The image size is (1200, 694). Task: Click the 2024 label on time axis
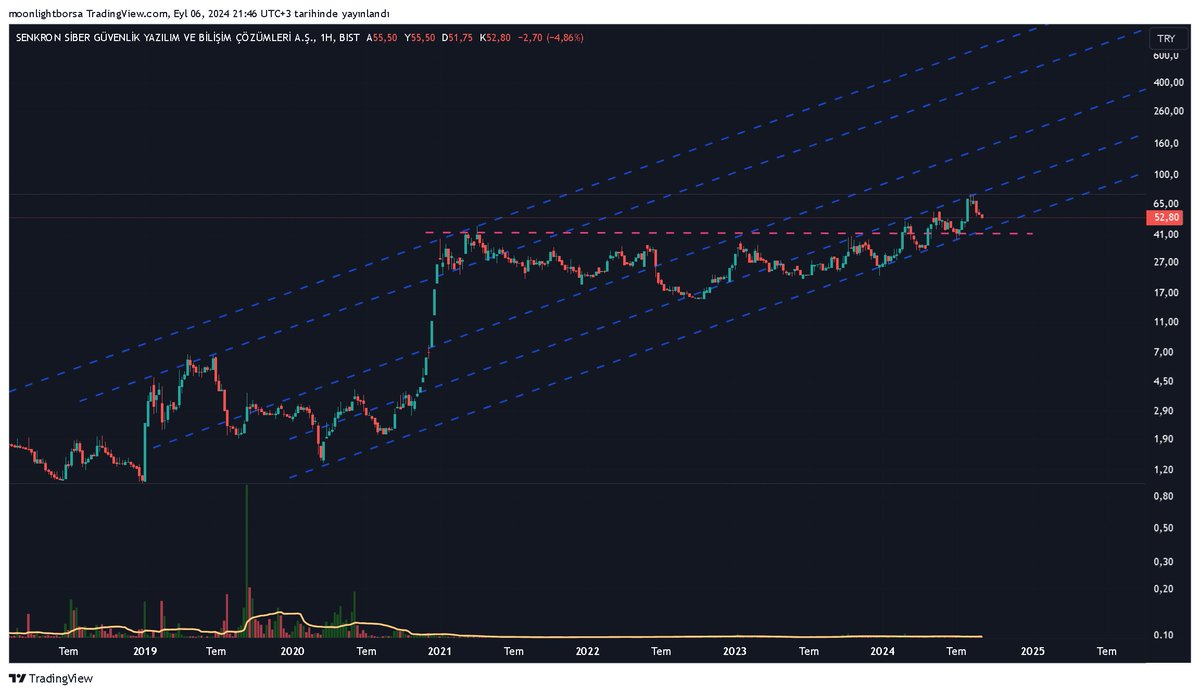(x=883, y=651)
